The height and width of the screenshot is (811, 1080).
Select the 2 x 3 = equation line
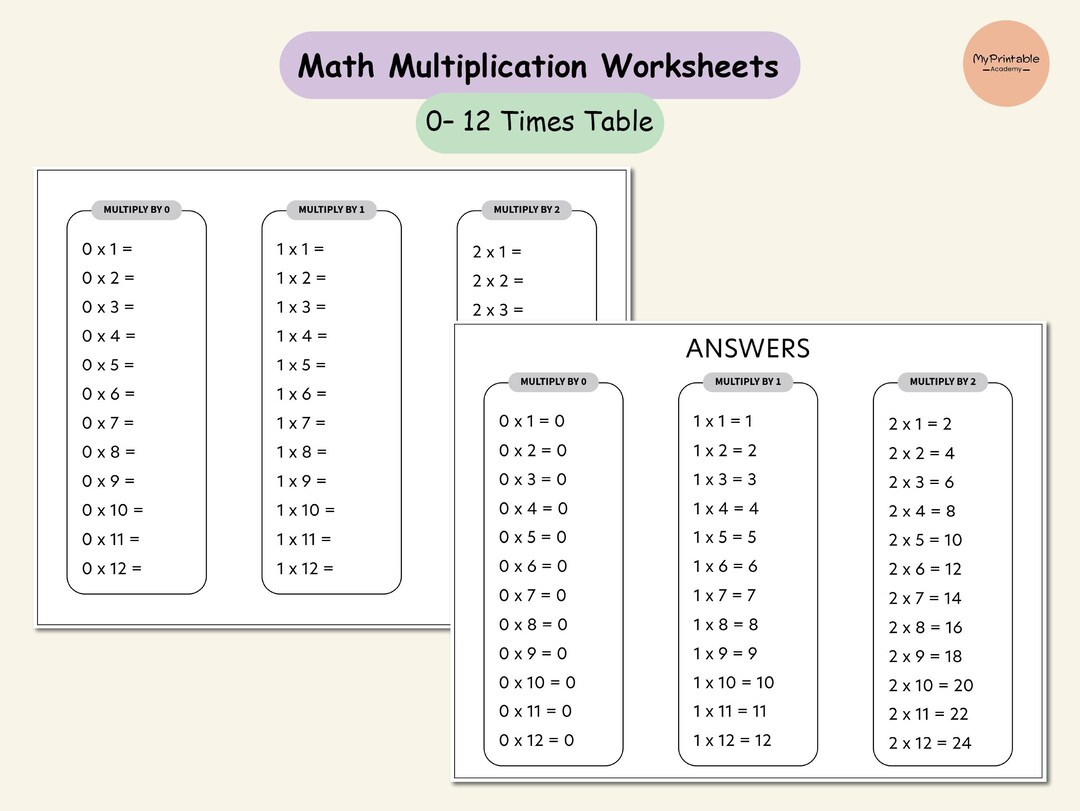(x=497, y=309)
